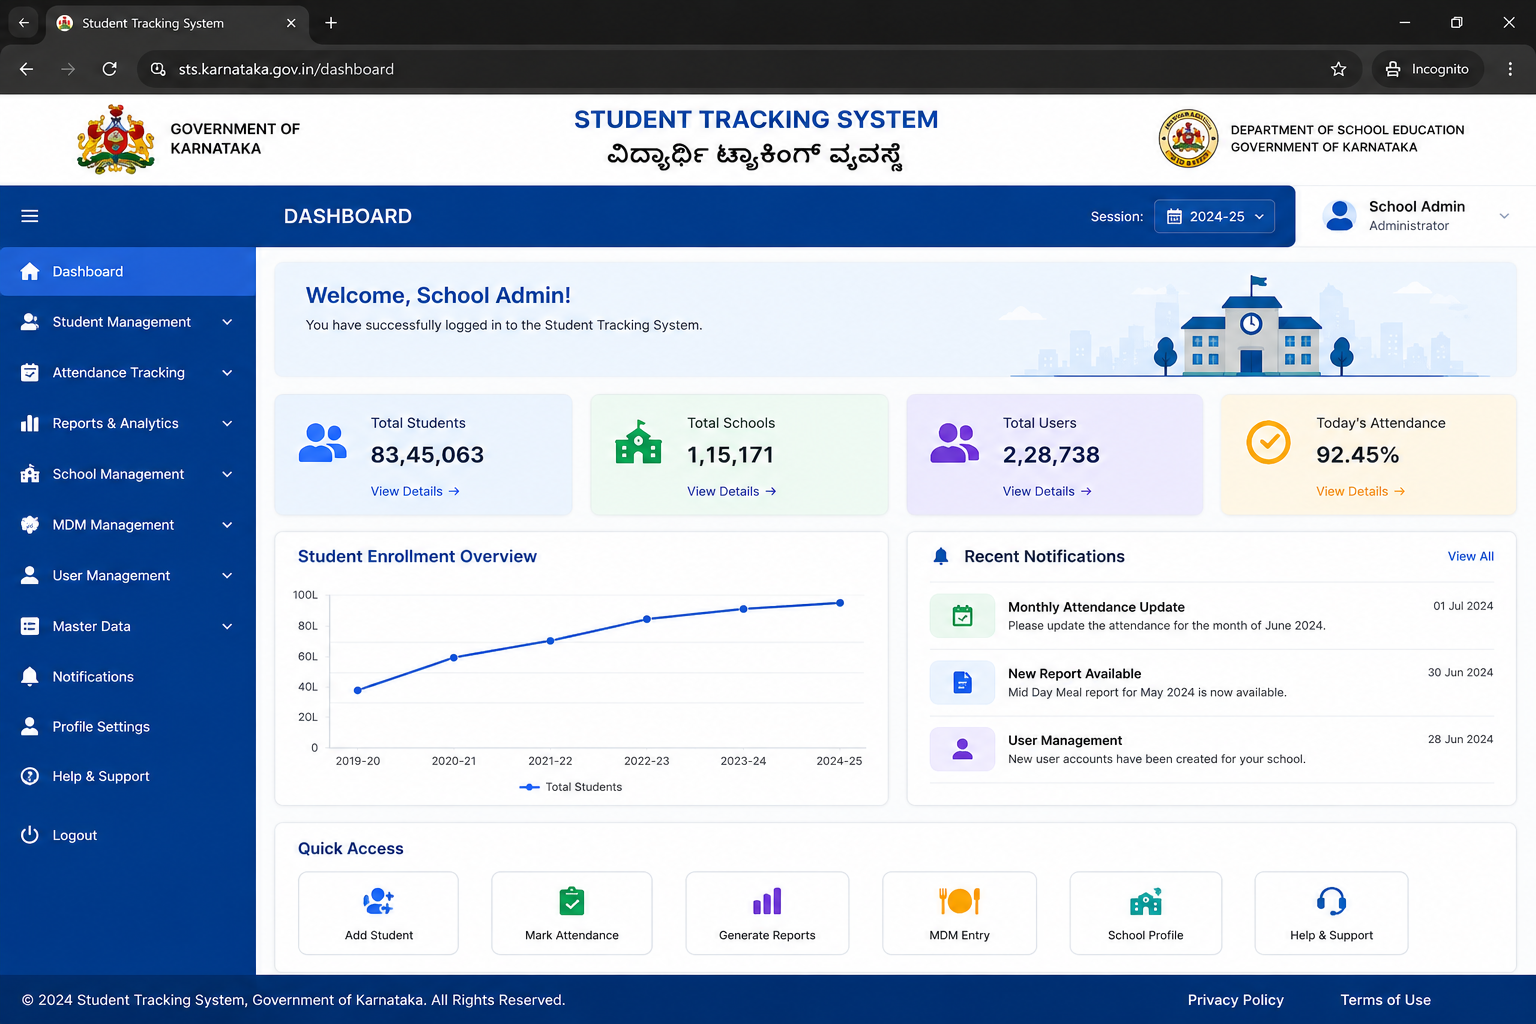The width and height of the screenshot is (1536, 1024).
Task: Click the Monthly Attendance Update calendar icon
Action: click(962, 616)
